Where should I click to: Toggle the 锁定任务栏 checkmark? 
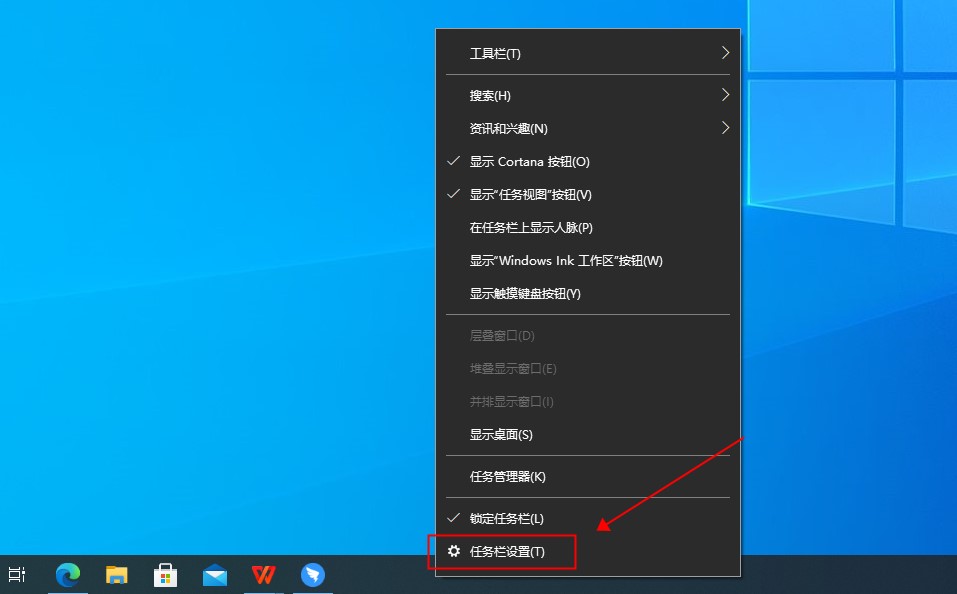(507, 519)
